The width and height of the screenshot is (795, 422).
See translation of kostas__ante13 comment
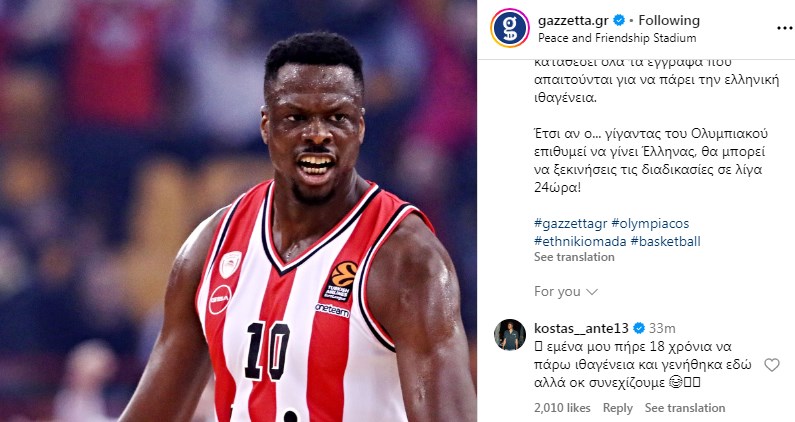(x=685, y=408)
